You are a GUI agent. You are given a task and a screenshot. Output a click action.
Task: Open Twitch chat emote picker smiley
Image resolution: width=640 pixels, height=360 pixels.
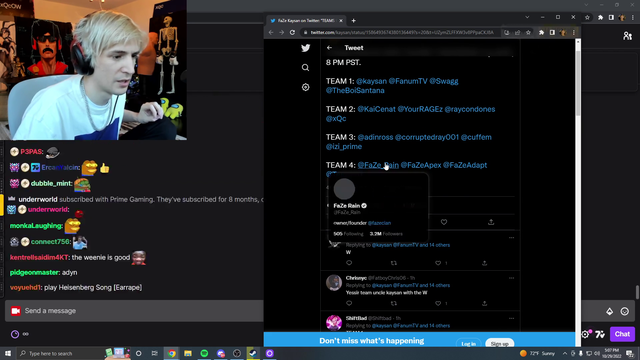tap(624, 311)
